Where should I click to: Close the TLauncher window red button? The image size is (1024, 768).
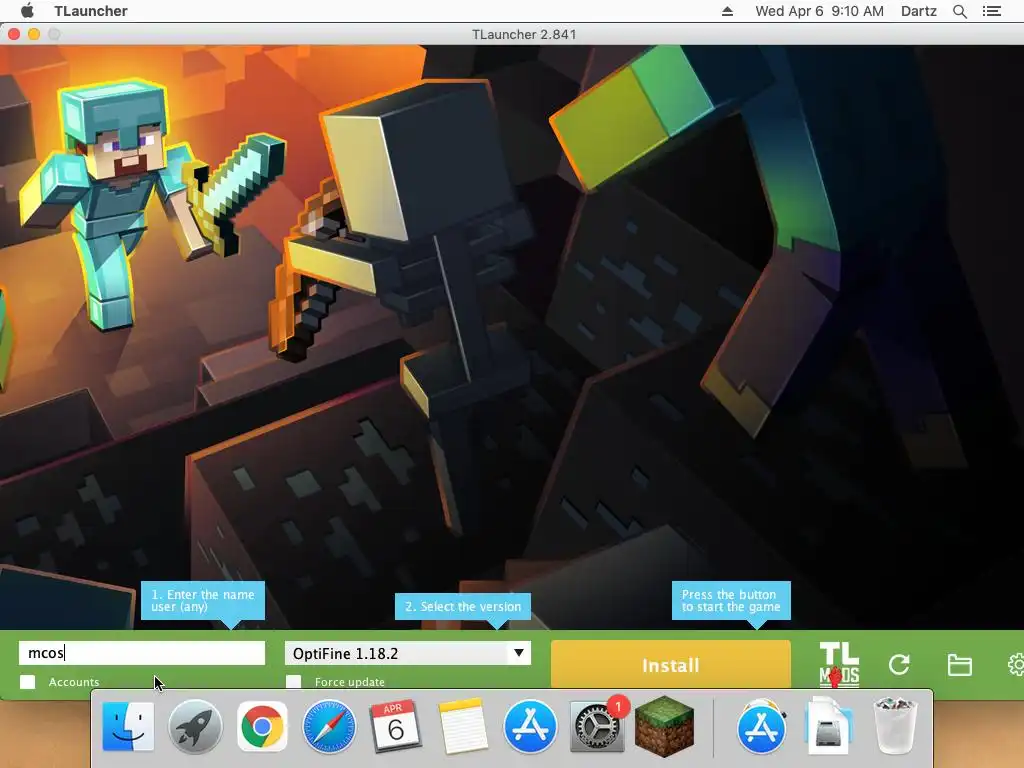click(14, 34)
